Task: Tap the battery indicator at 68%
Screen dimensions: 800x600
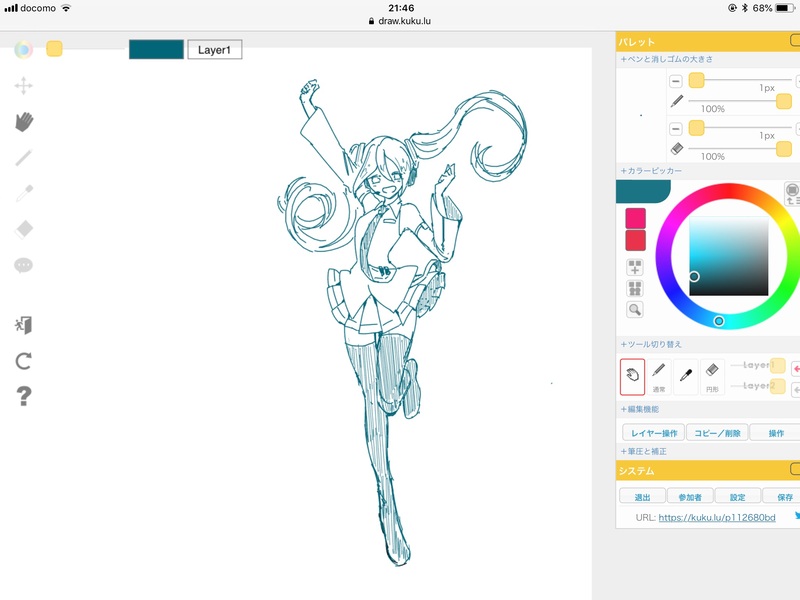Action: click(x=785, y=8)
